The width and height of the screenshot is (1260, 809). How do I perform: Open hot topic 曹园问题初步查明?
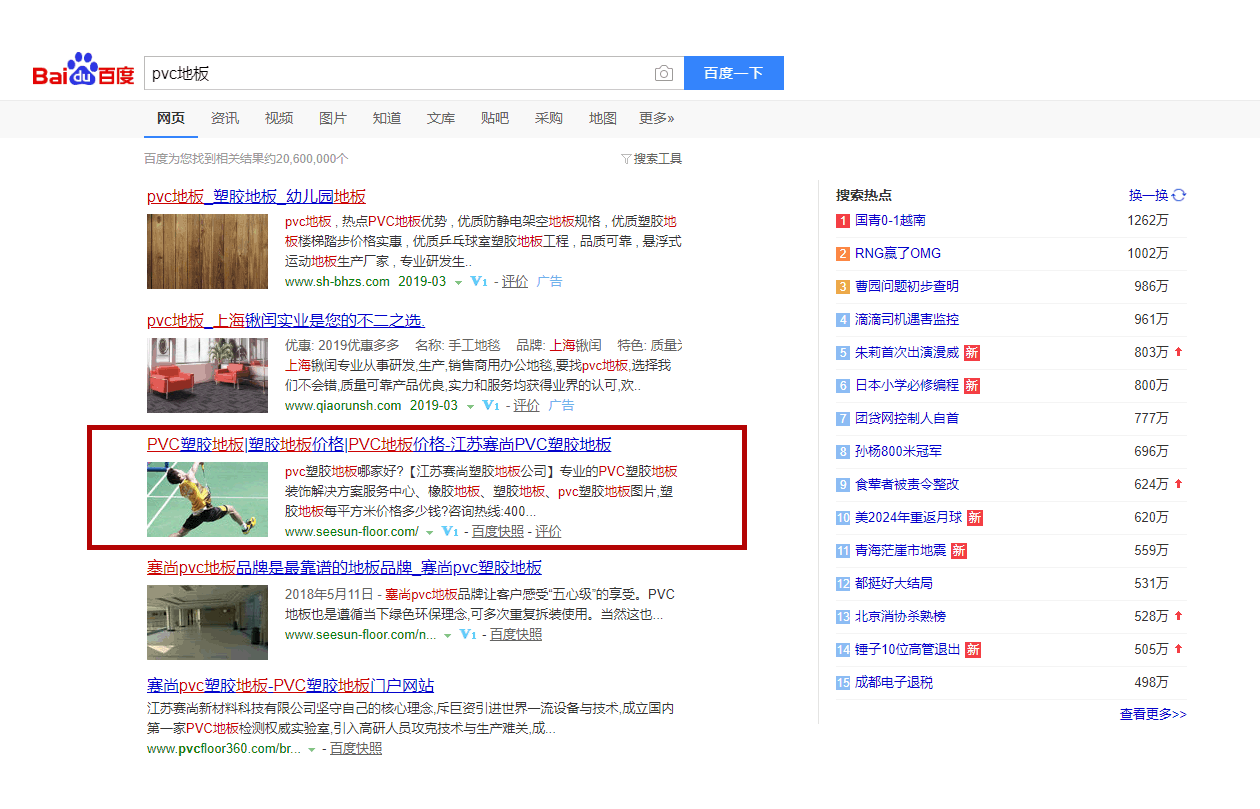pos(907,286)
